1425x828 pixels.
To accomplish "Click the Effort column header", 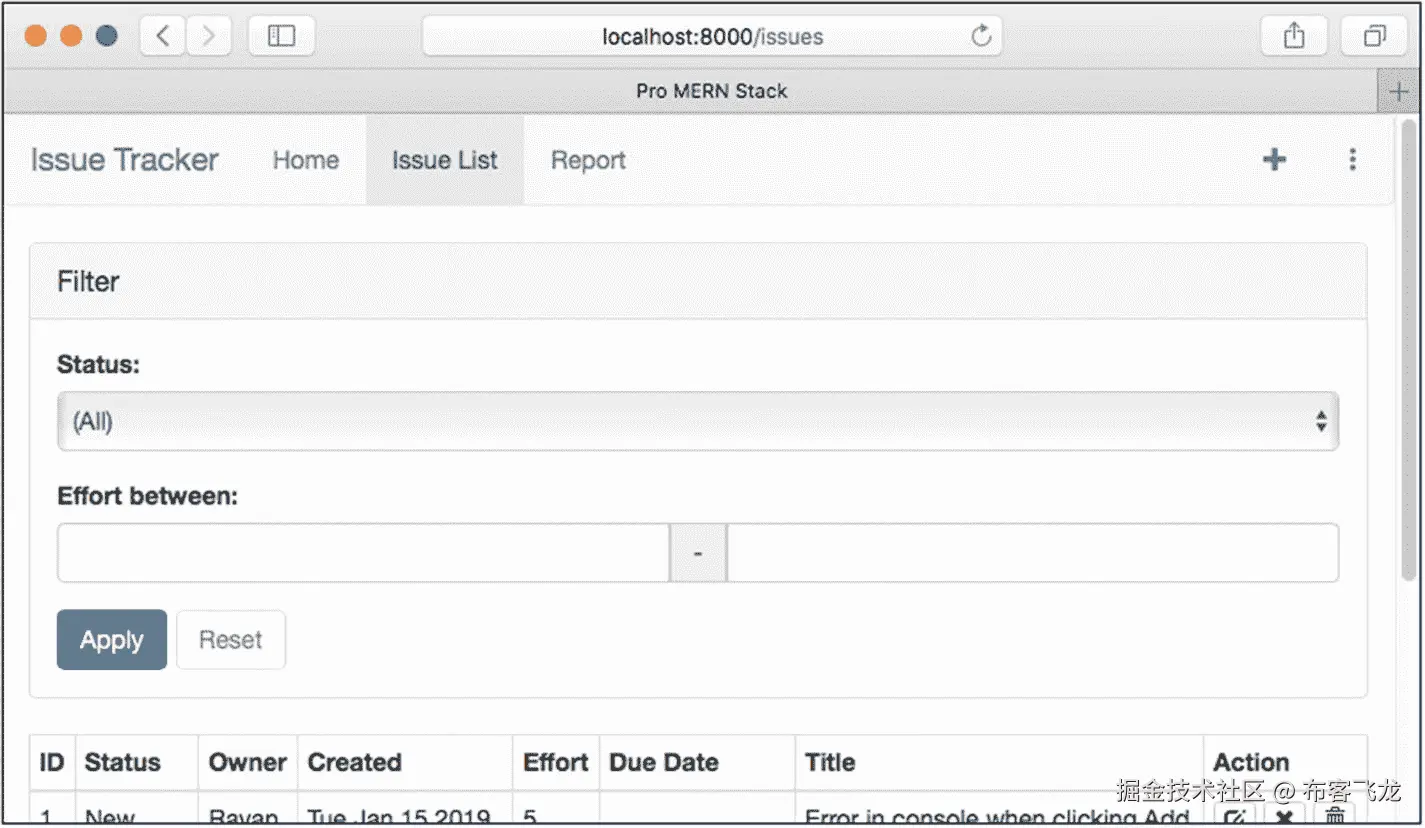I will (556, 762).
